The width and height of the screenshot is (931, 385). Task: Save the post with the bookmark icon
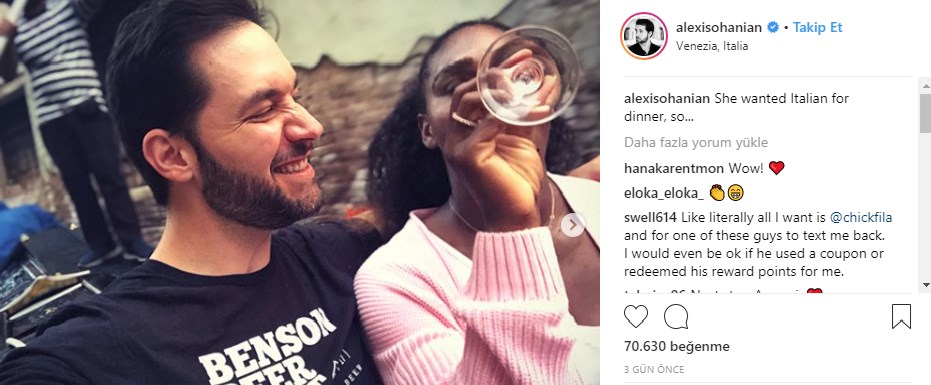pos(901,316)
